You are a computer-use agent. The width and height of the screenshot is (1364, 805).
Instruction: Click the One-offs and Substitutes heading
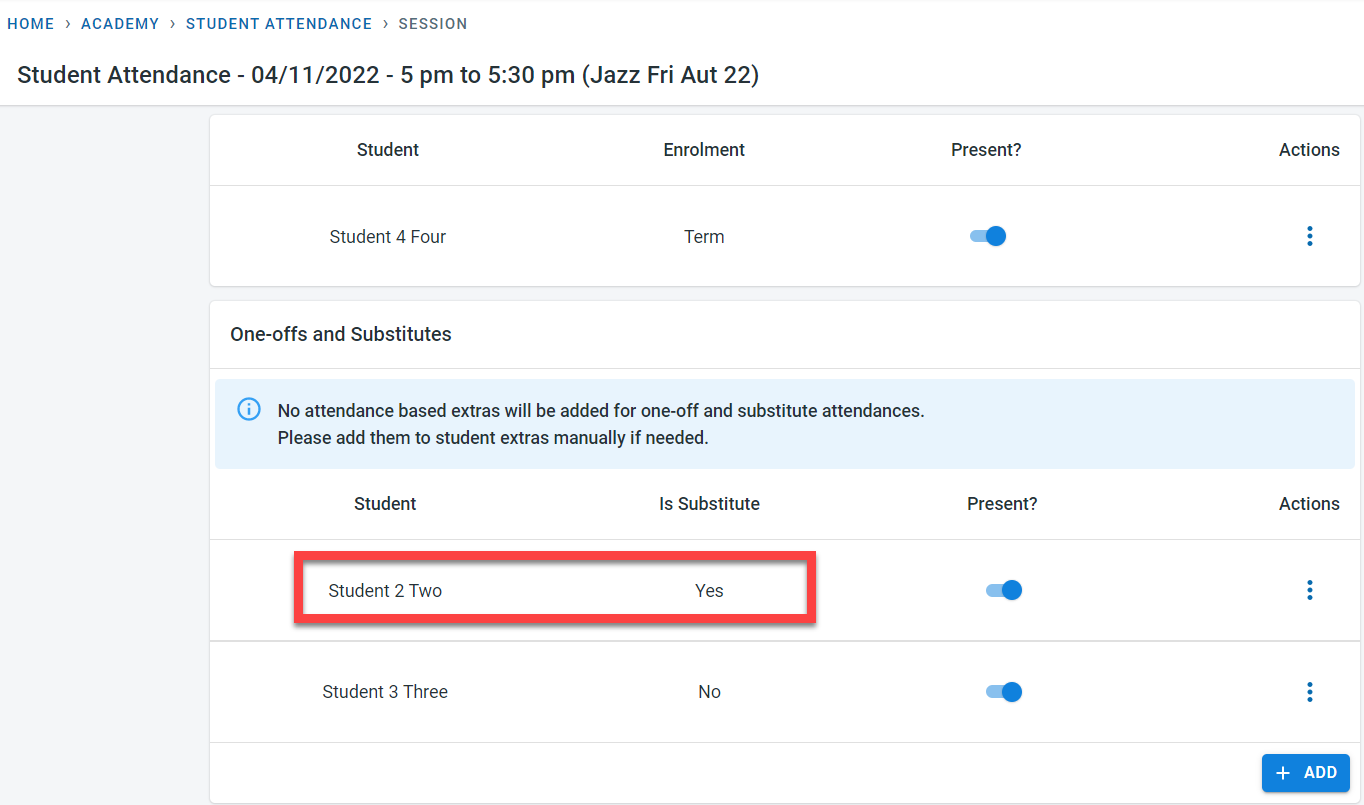(341, 334)
